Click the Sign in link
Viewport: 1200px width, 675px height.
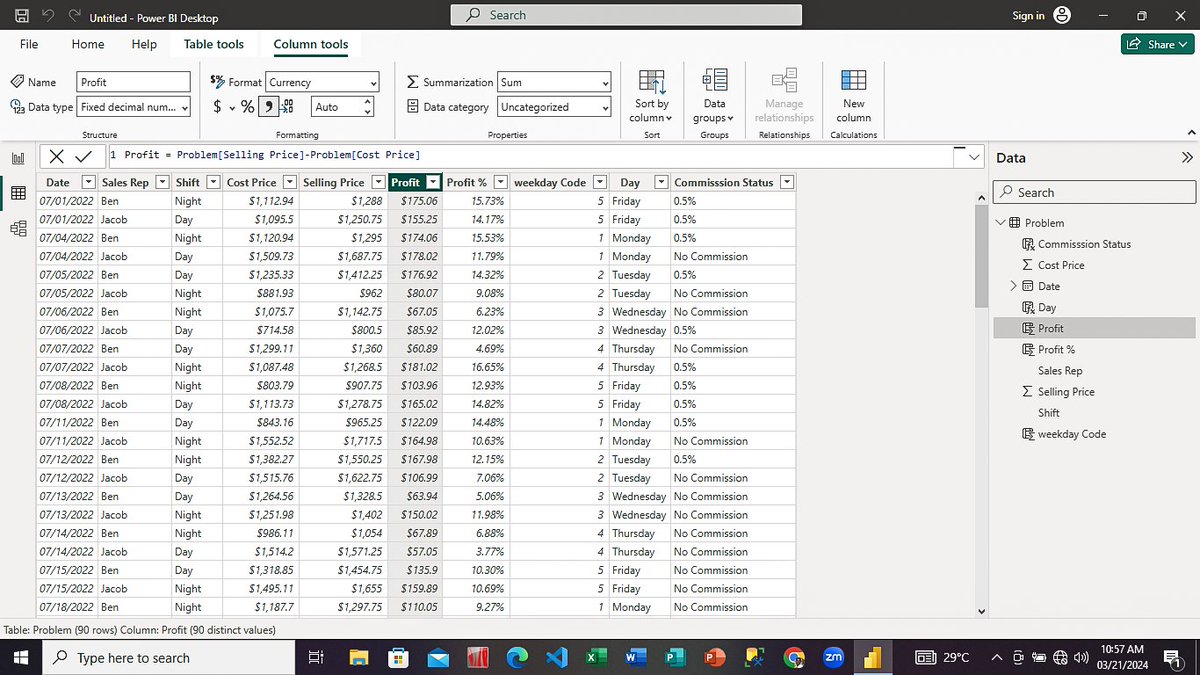(1028, 15)
